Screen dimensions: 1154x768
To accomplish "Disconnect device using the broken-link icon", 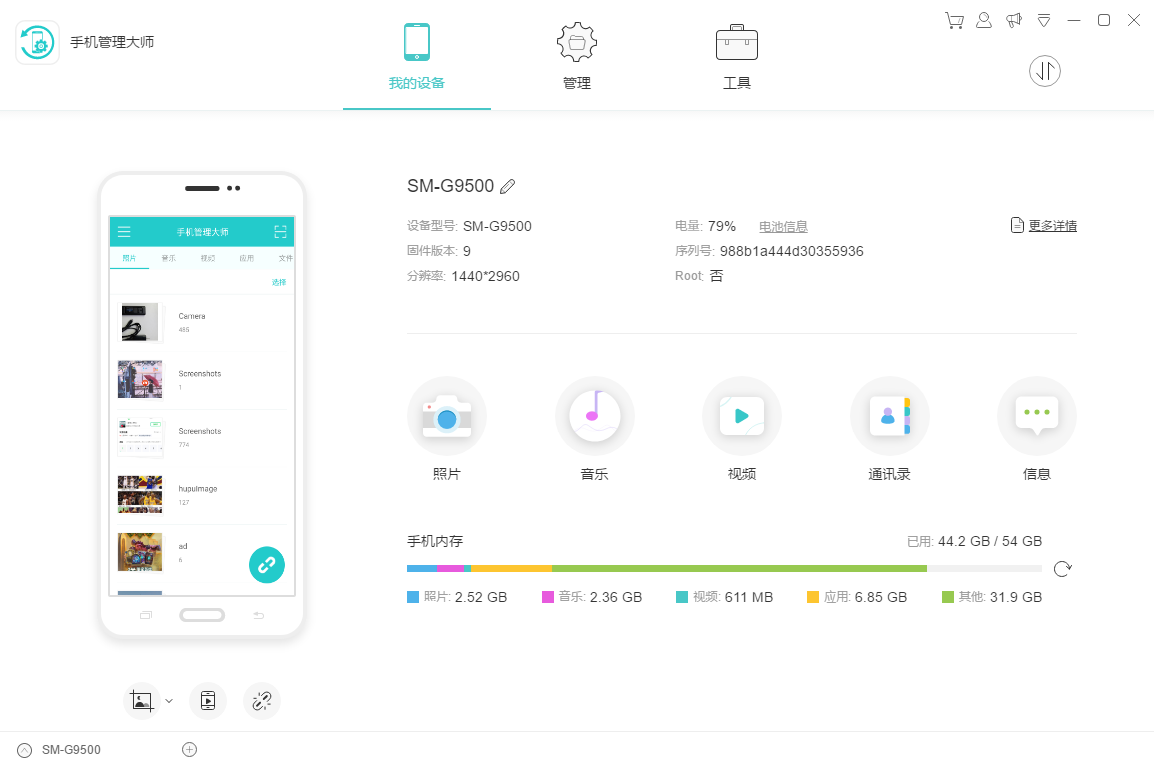I will [x=261, y=700].
